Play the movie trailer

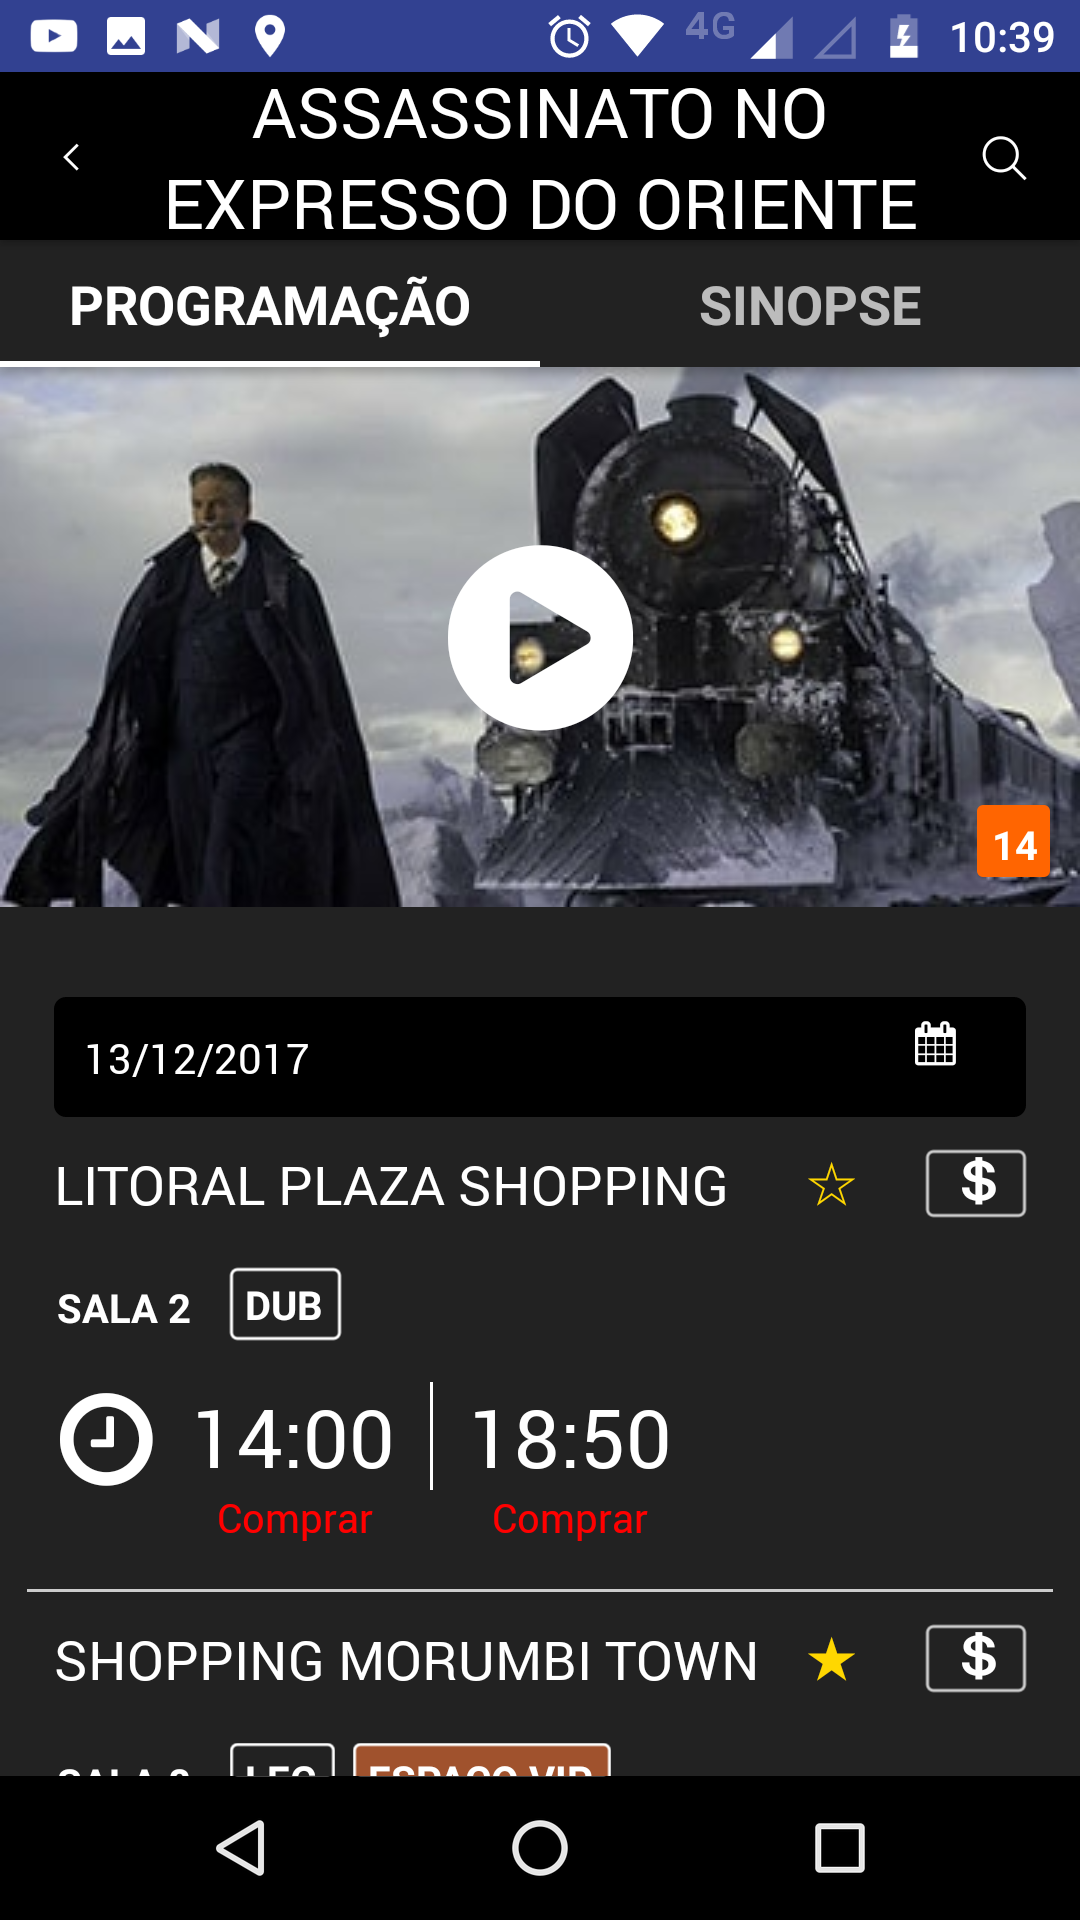pyautogui.click(x=540, y=637)
